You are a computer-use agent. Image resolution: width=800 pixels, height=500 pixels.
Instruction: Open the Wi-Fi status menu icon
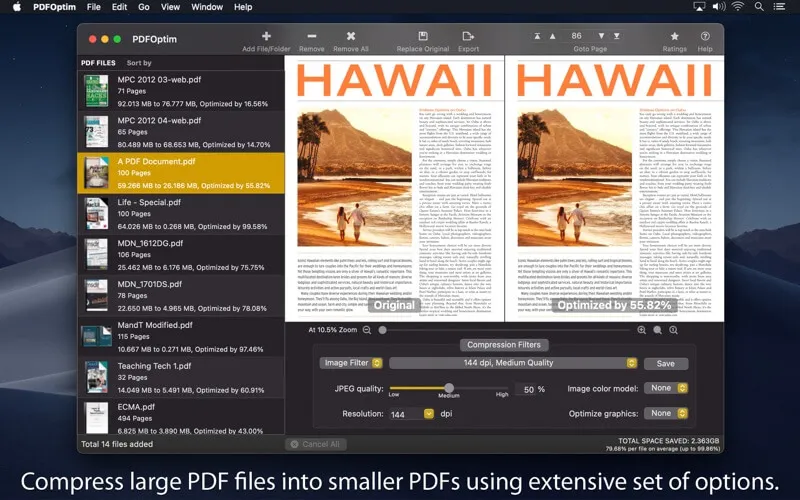(738, 7)
